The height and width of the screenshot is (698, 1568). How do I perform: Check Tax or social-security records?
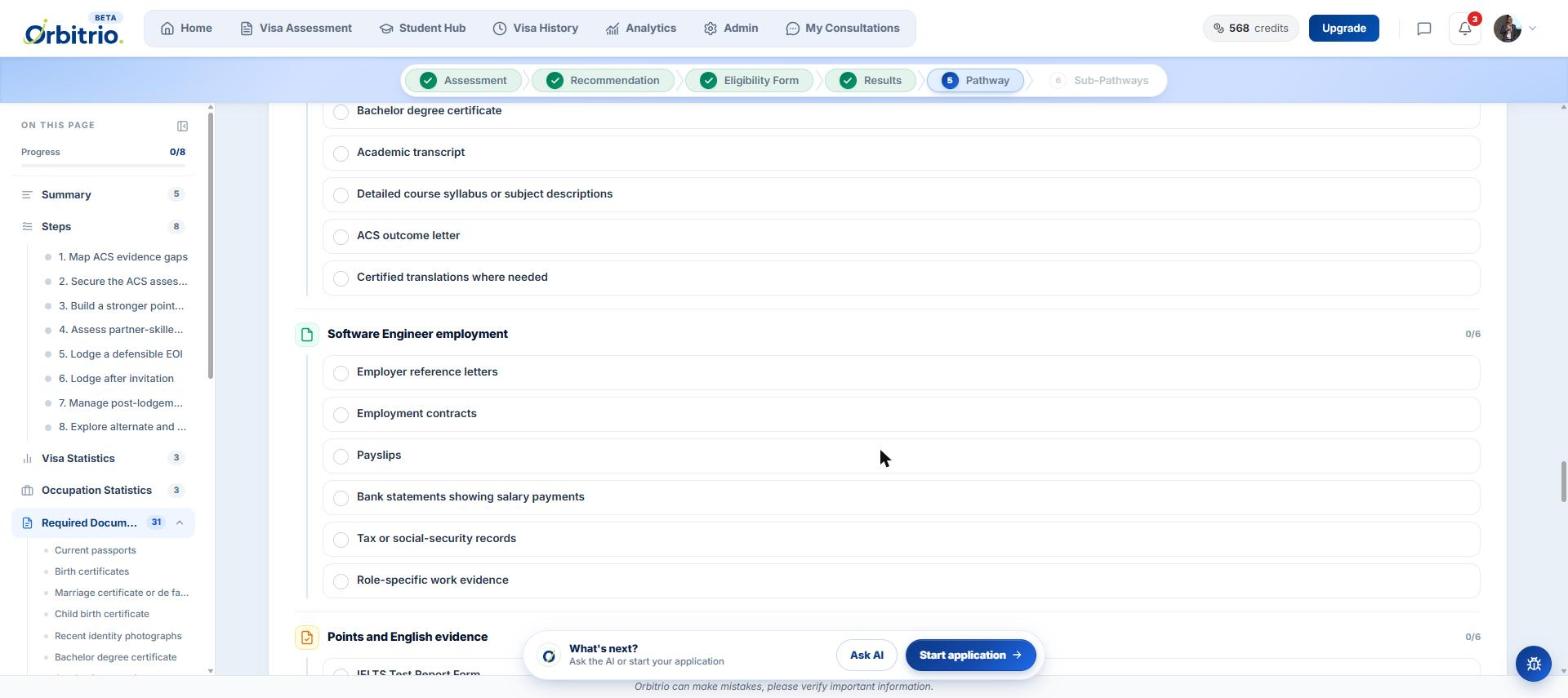tap(341, 539)
